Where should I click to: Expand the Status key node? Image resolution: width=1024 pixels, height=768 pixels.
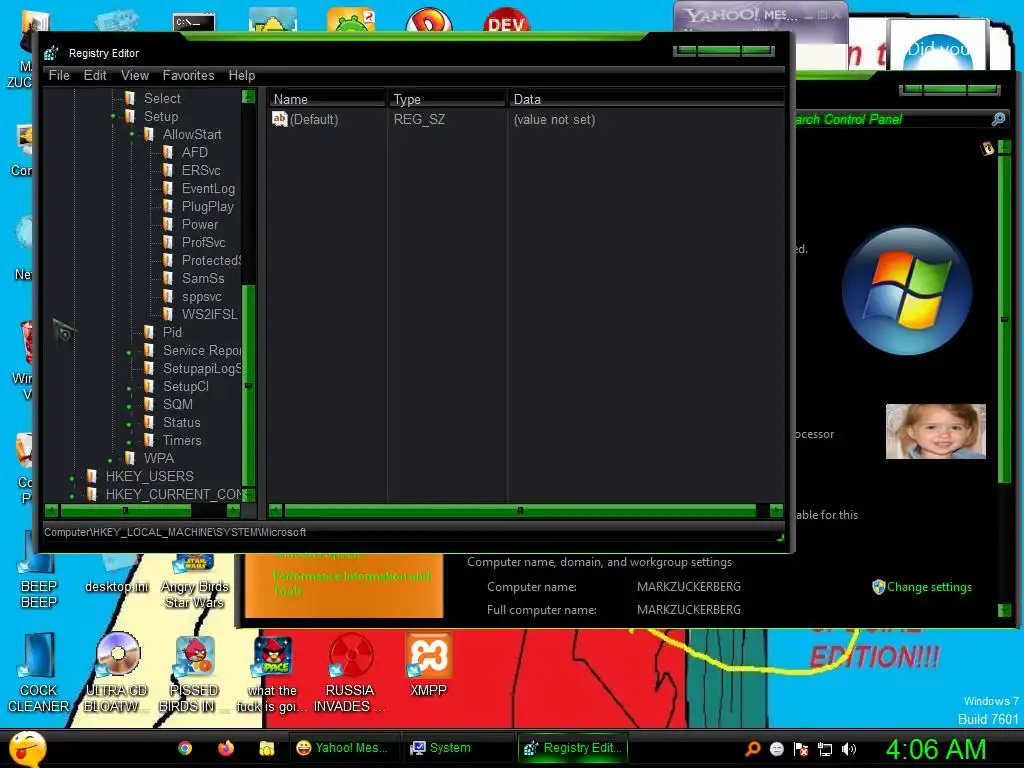point(129,424)
